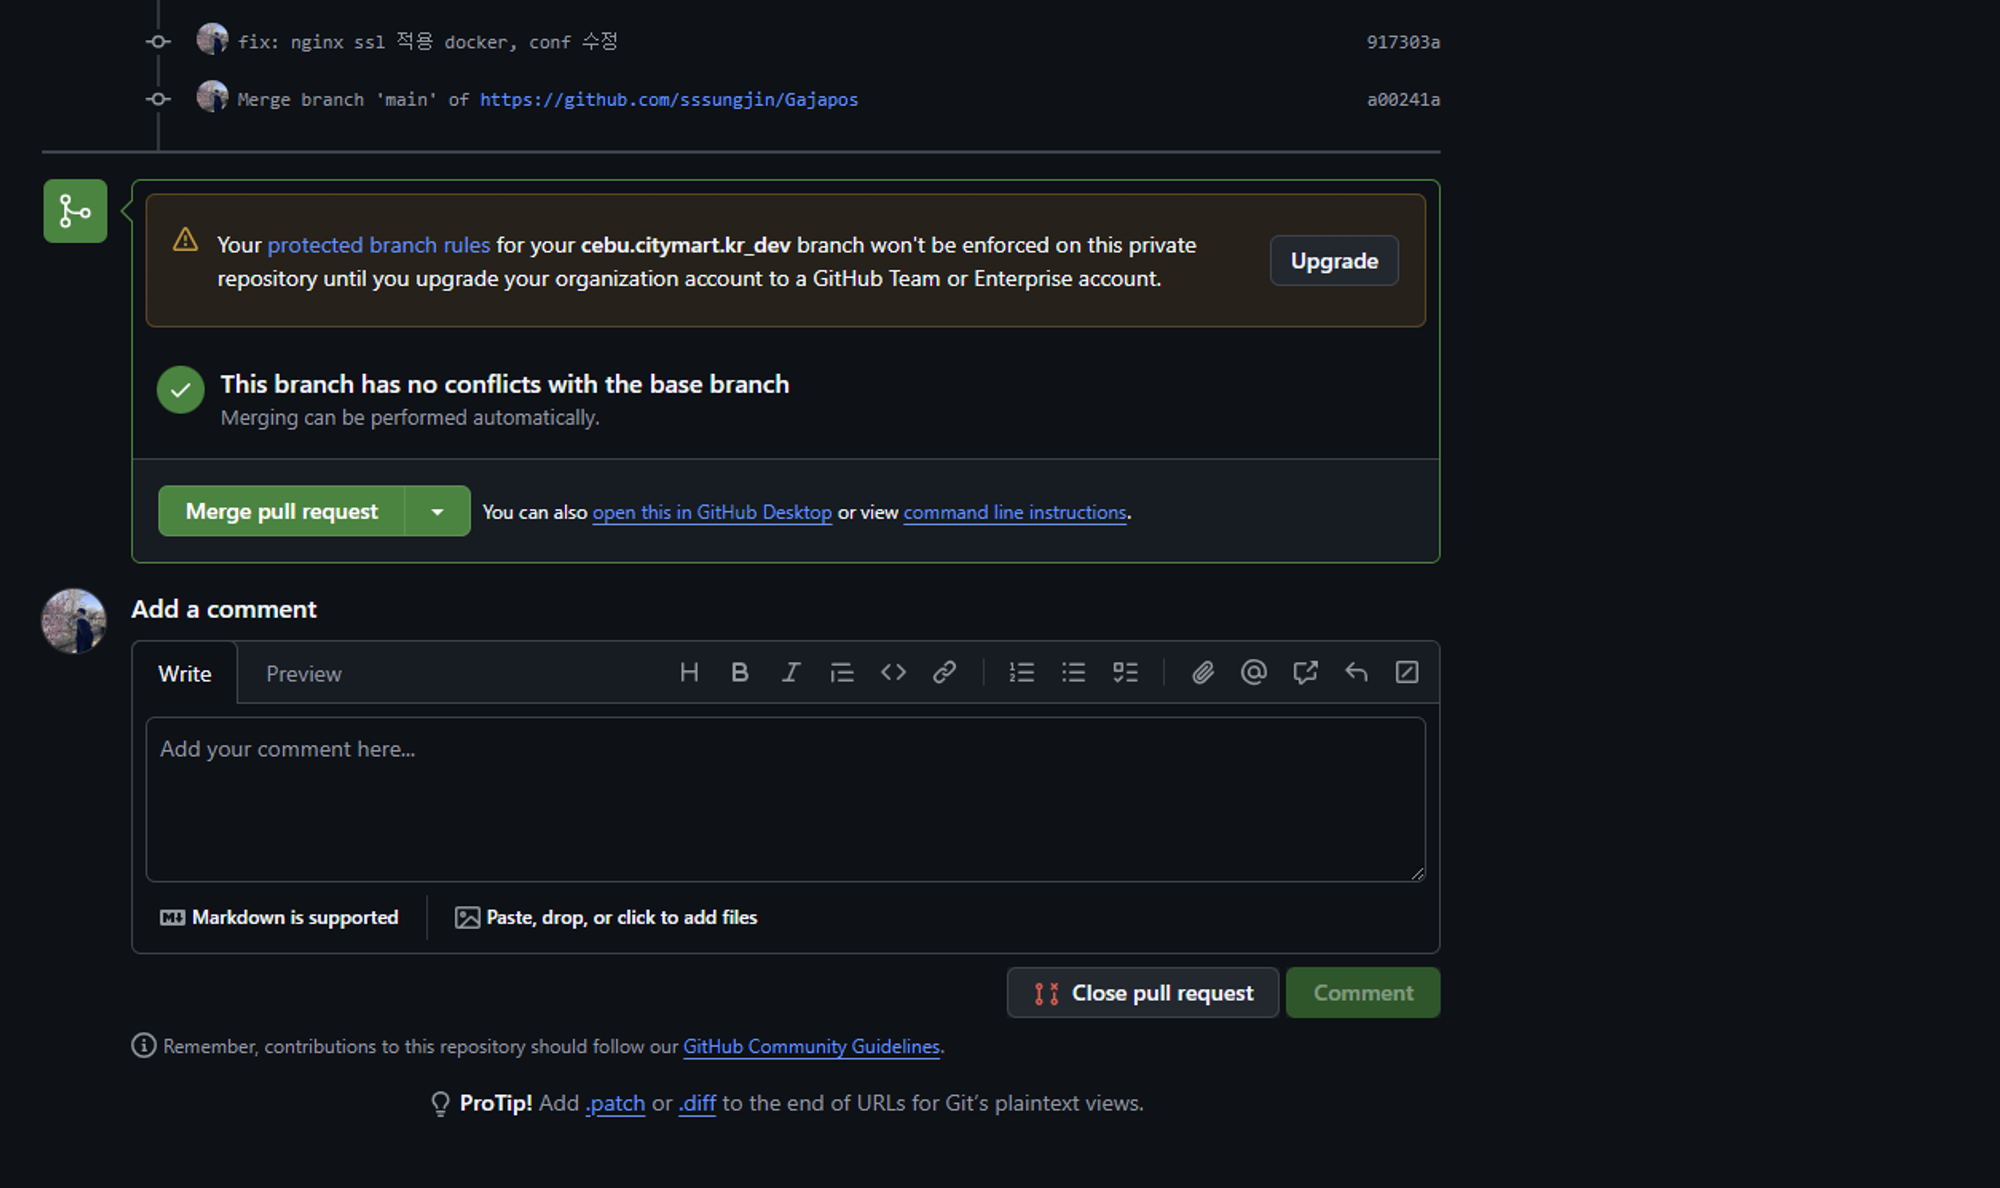
Task: Insert unordered bullet list icon
Action: click(x=1073, y=672)
